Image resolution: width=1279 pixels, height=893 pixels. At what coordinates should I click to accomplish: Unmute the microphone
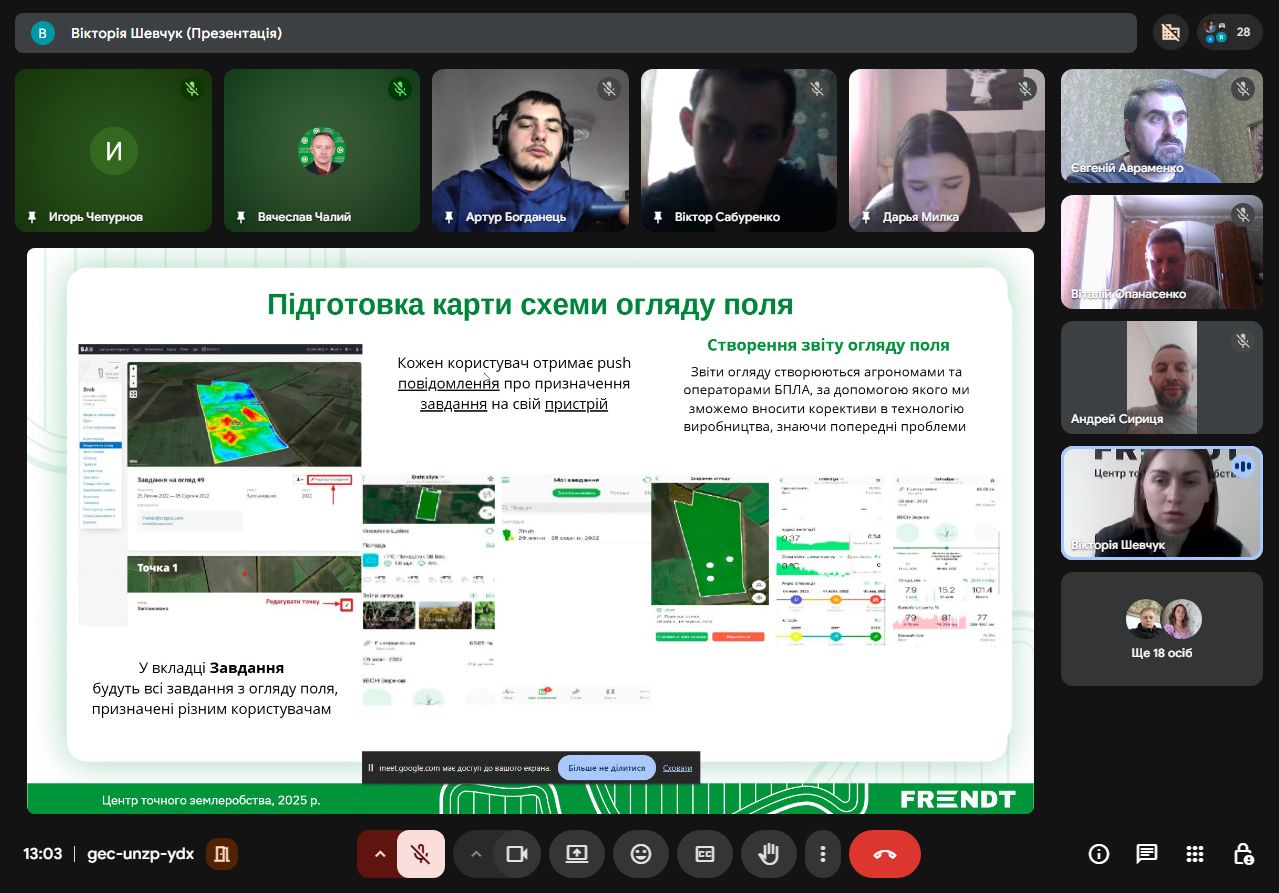421,854
